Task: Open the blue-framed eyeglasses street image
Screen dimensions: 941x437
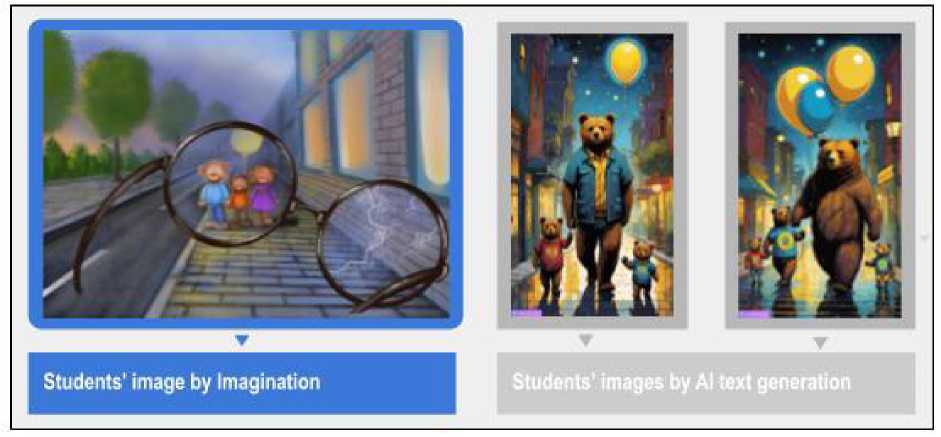Action: pyautogui.click(x=245, y=174)
